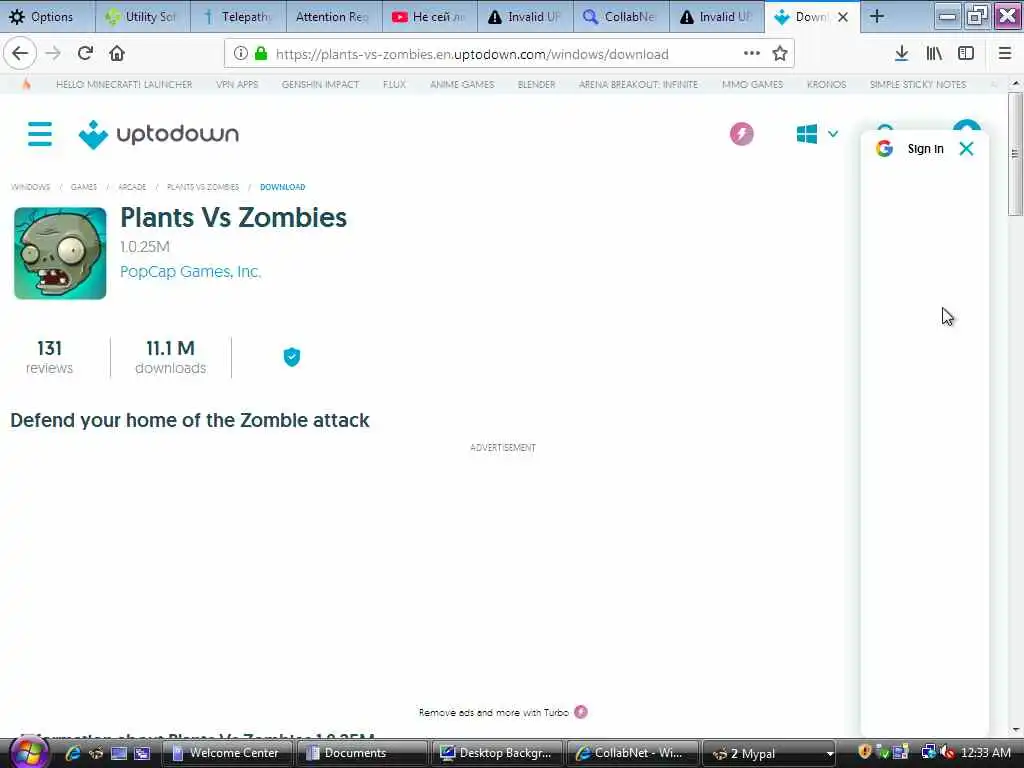Open BLENDER in the top bar

536,84
